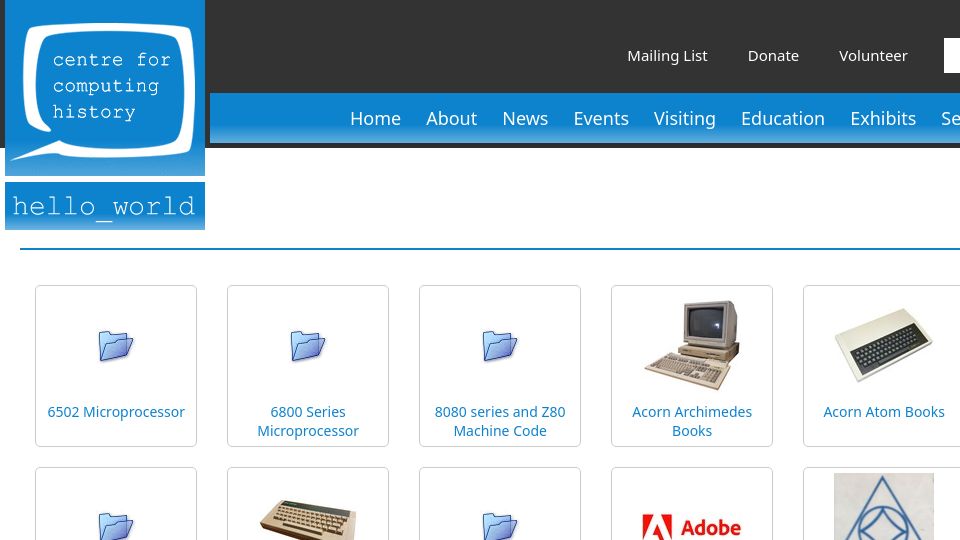The image size is (960, 540).
Task: Click the Adobe logo thumbnail
Action: pyautogui.click(x=692, y=527)
